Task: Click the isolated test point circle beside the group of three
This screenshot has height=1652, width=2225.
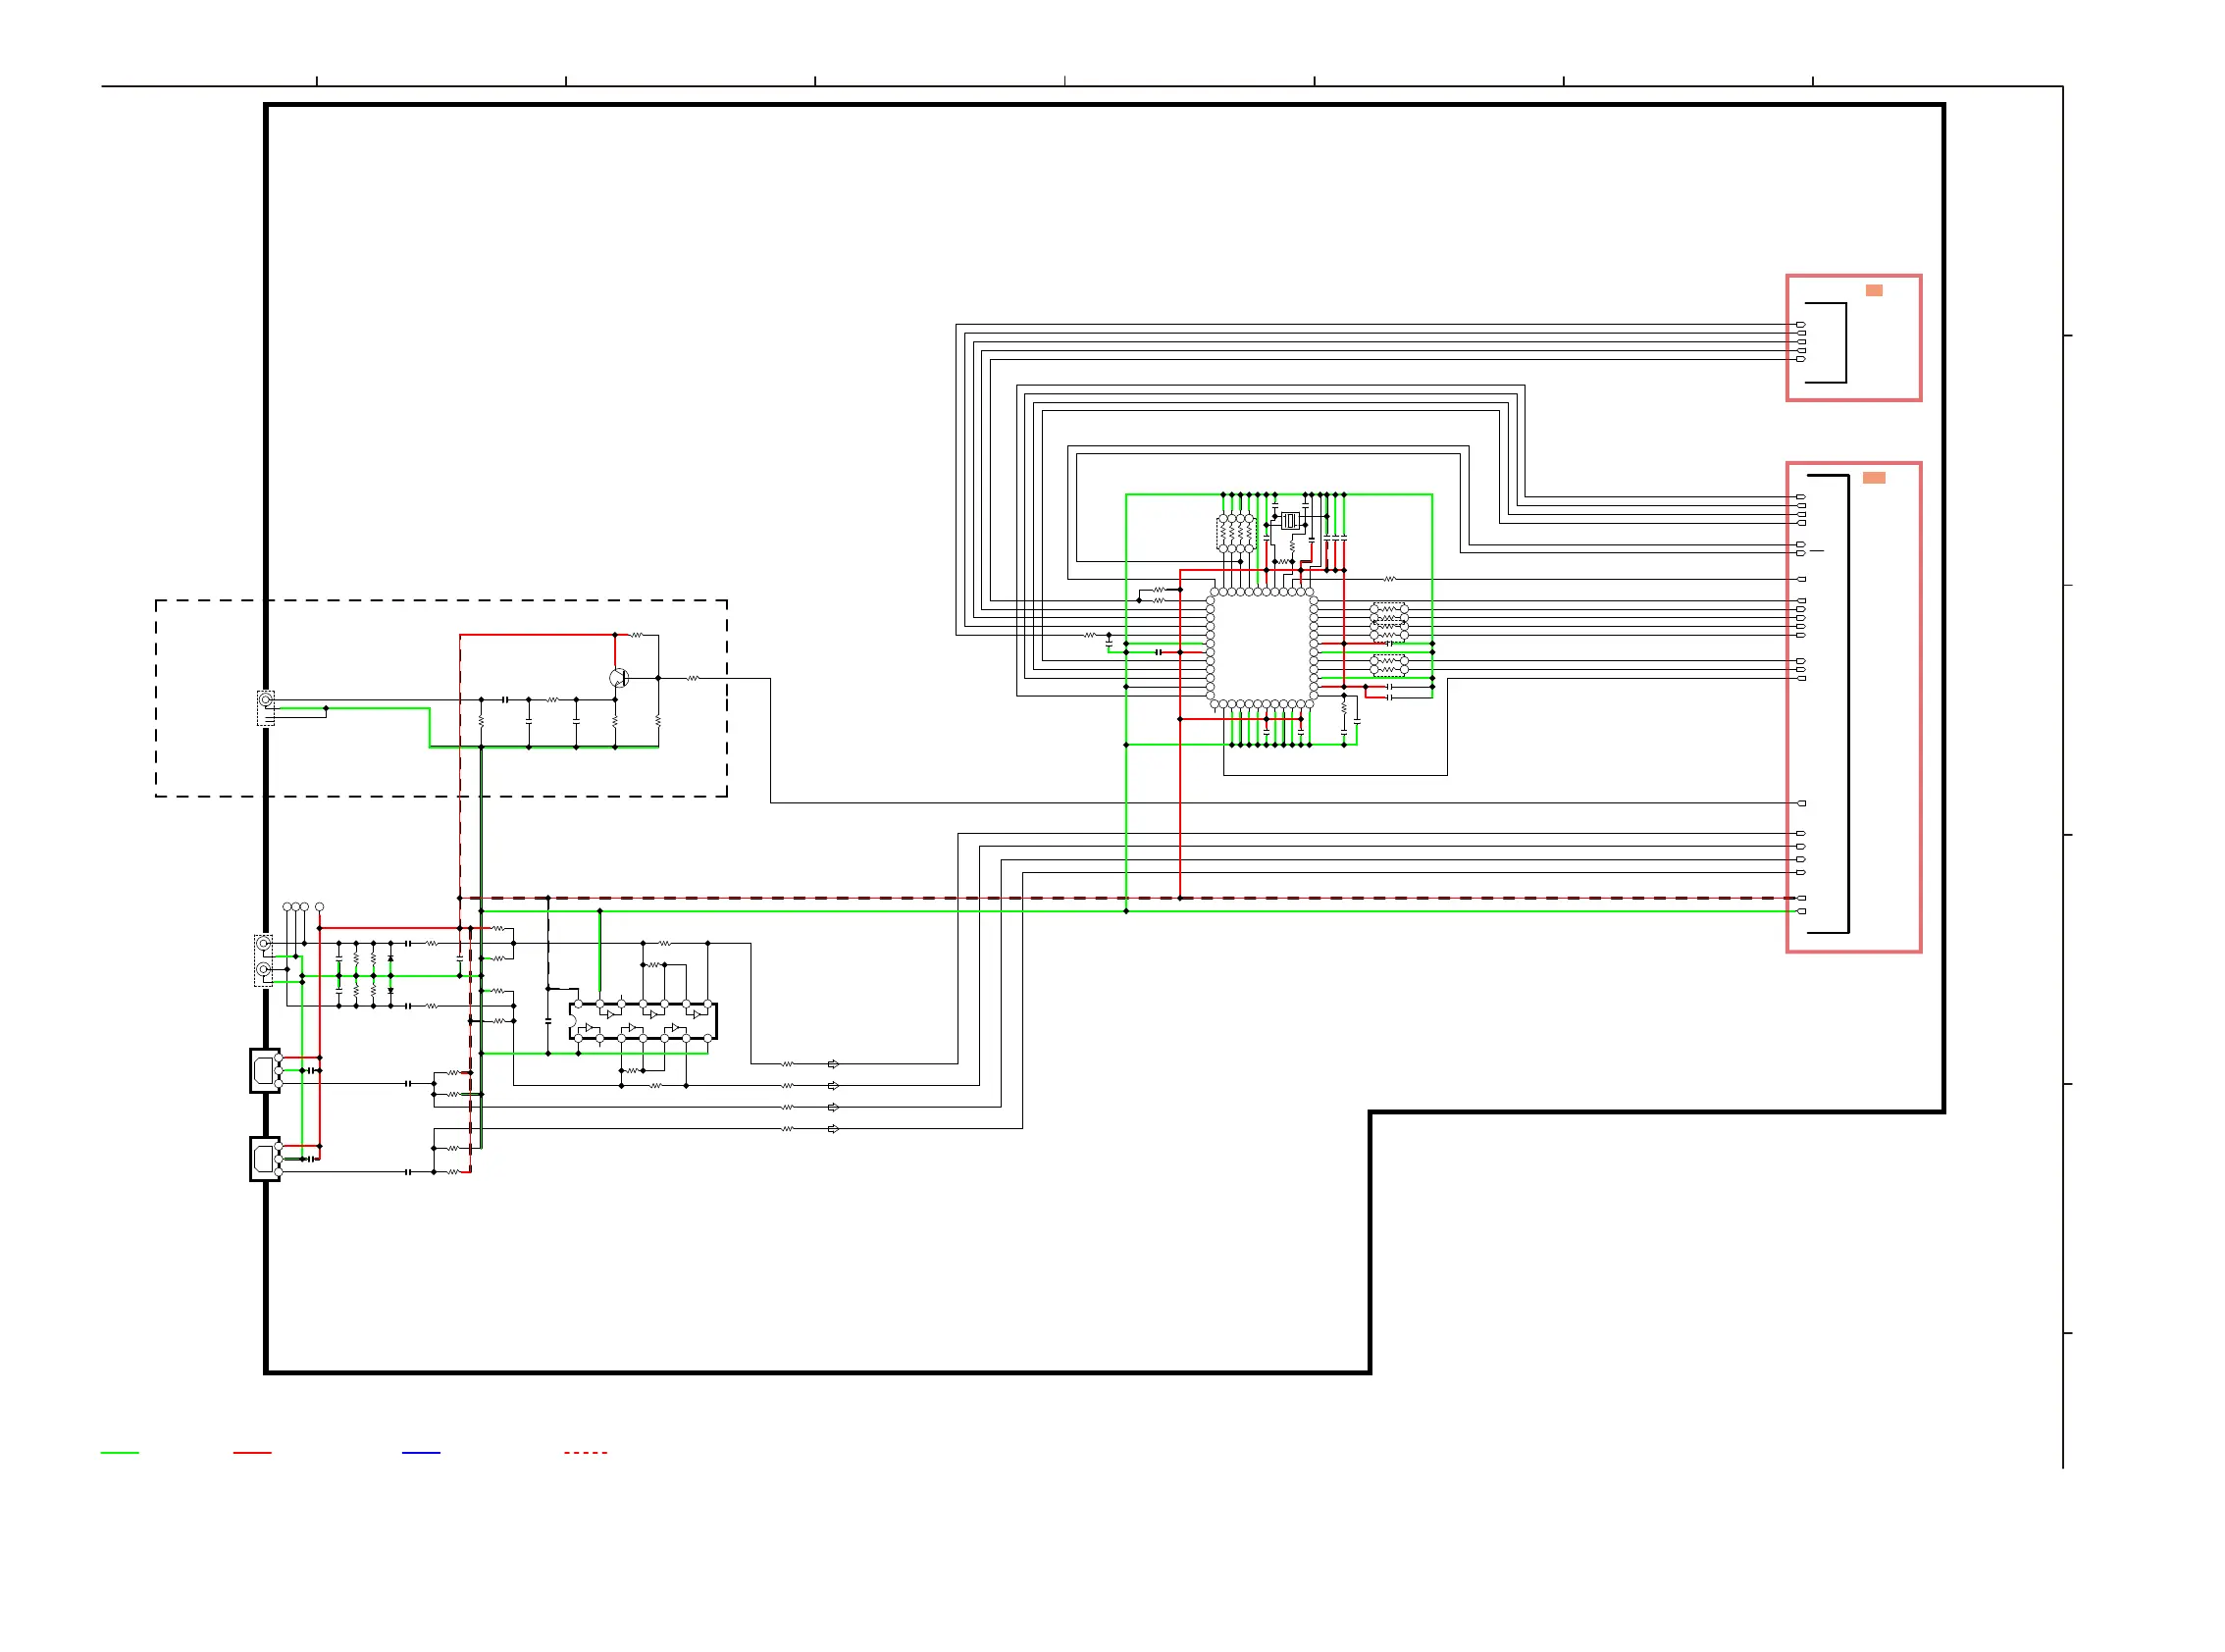Action: [x=319, y=907]
